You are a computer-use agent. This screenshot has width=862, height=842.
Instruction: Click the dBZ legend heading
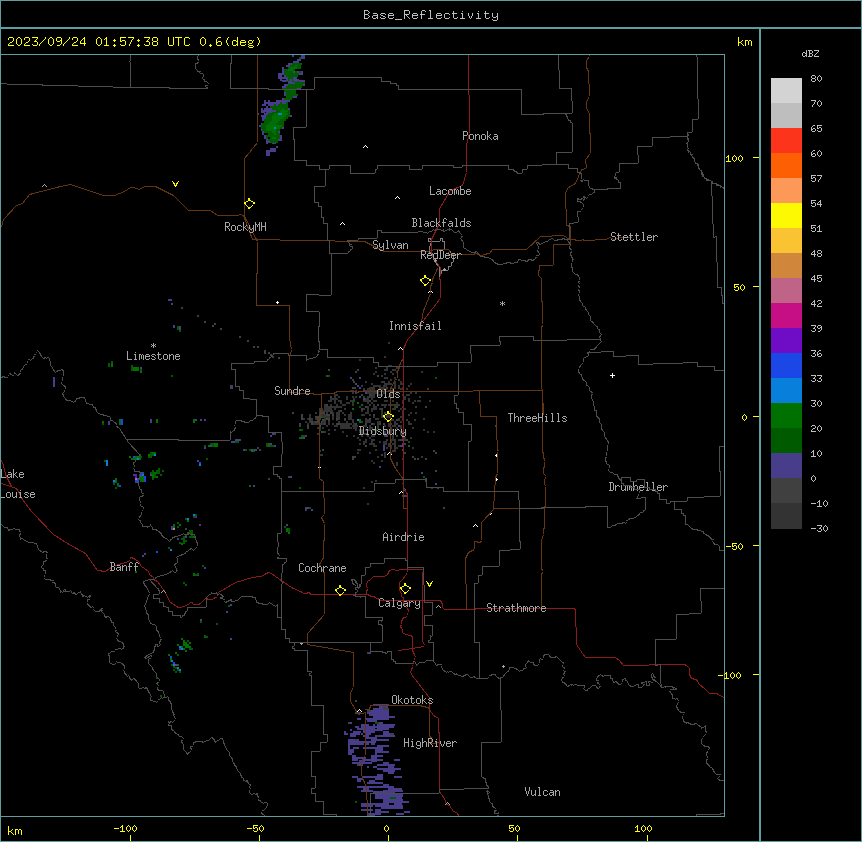(x=810, y=54)
